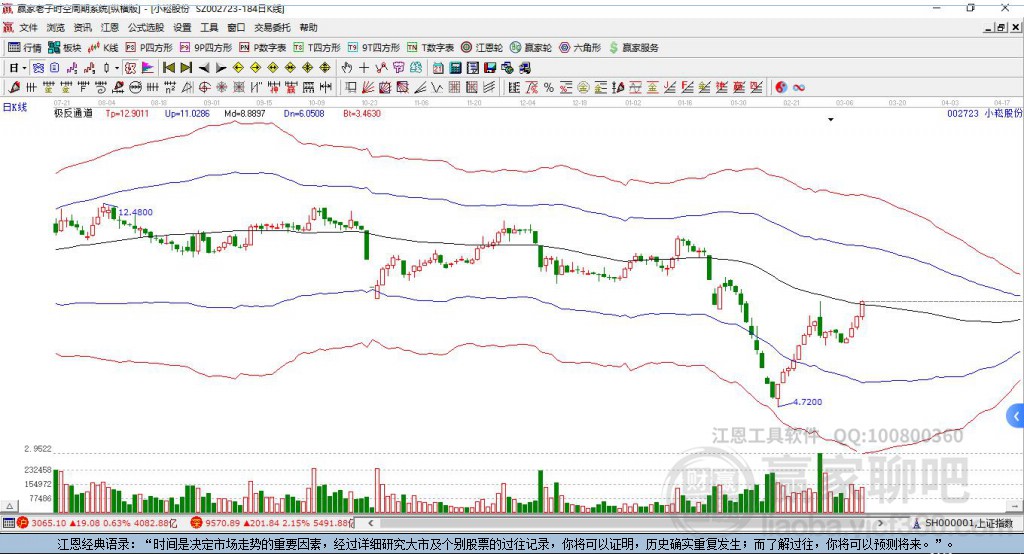
Task: Click the 4.7200 low price label
Action: point(807,402)
